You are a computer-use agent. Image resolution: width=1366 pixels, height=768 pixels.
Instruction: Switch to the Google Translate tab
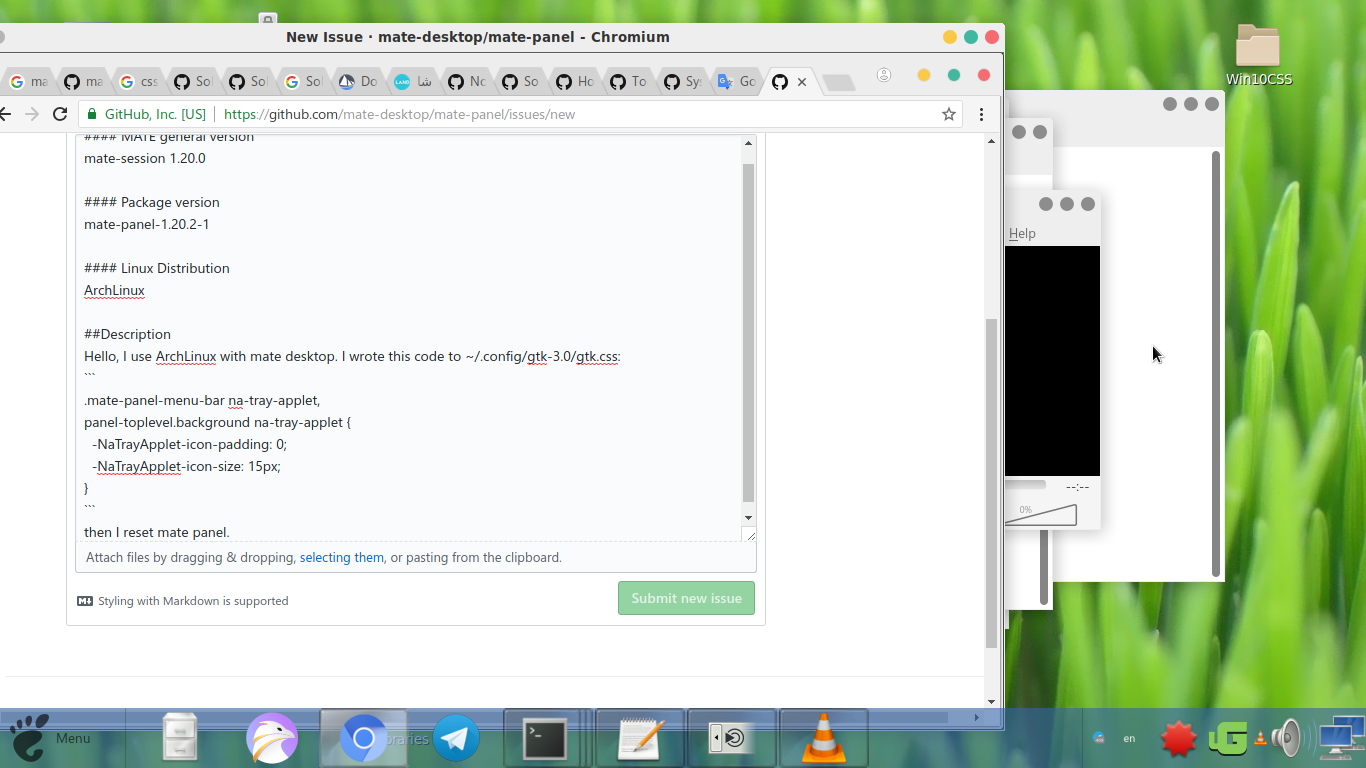point(736,82)
